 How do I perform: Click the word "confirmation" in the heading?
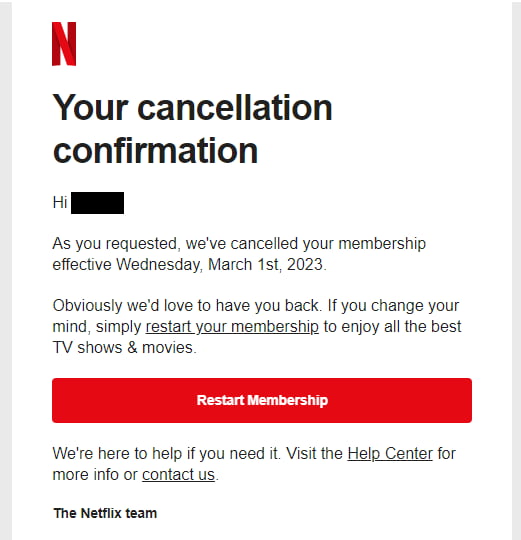155,150
